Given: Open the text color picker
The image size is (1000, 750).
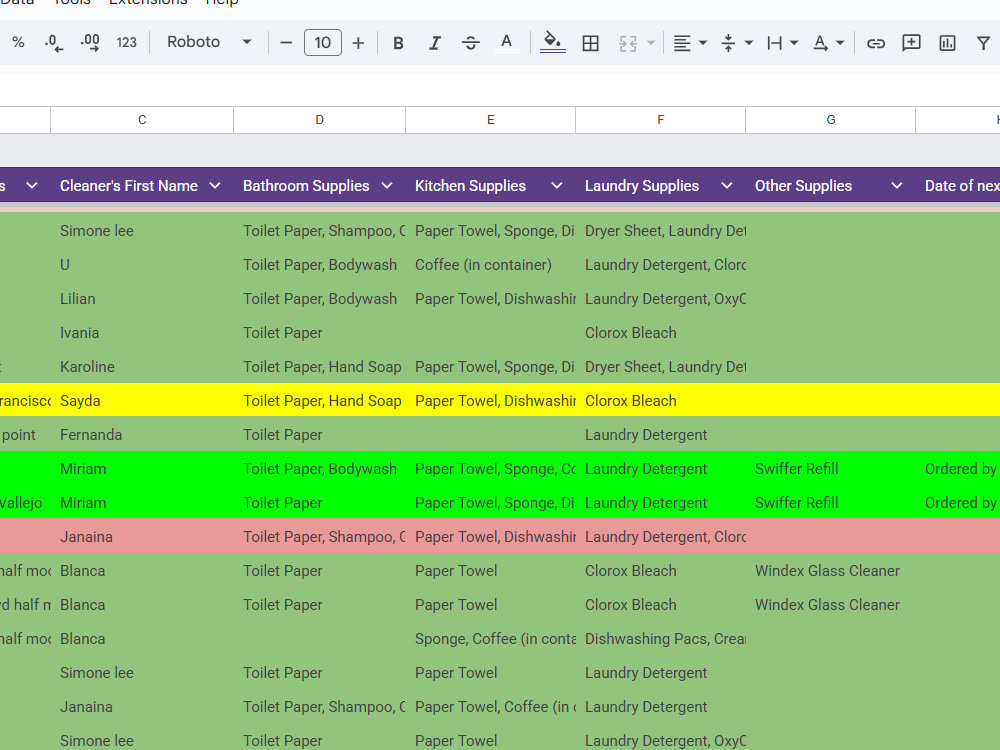Looking at the screenshot, I should point(506,43).
